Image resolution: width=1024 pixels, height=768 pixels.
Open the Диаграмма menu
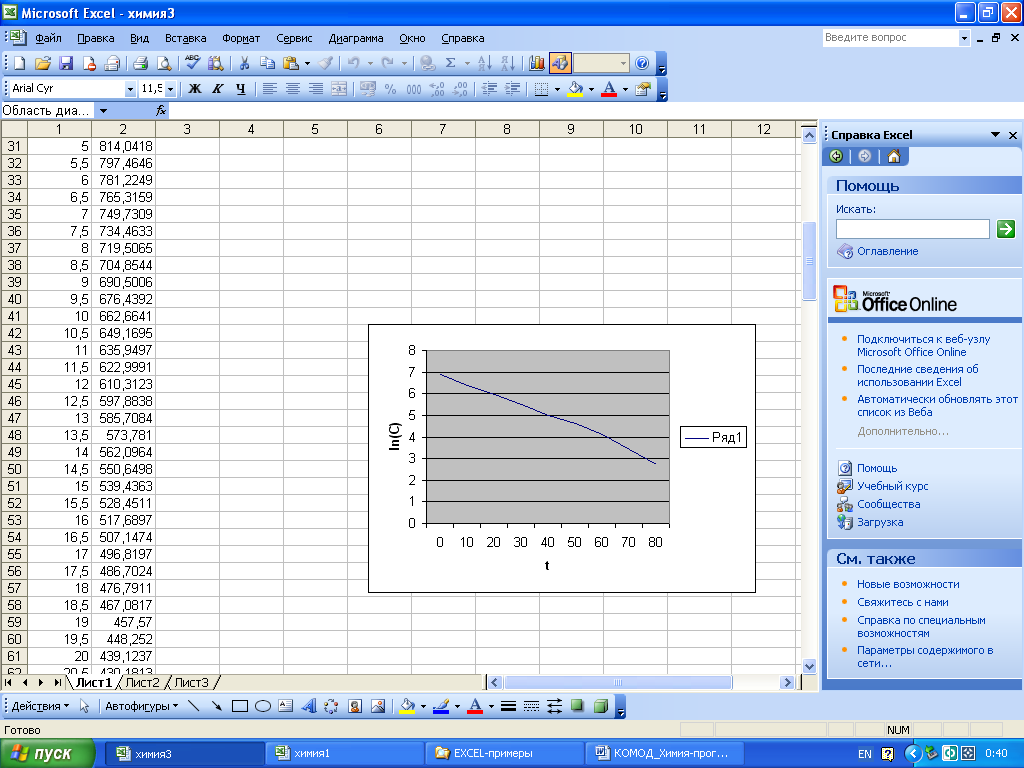click(355, 38)
